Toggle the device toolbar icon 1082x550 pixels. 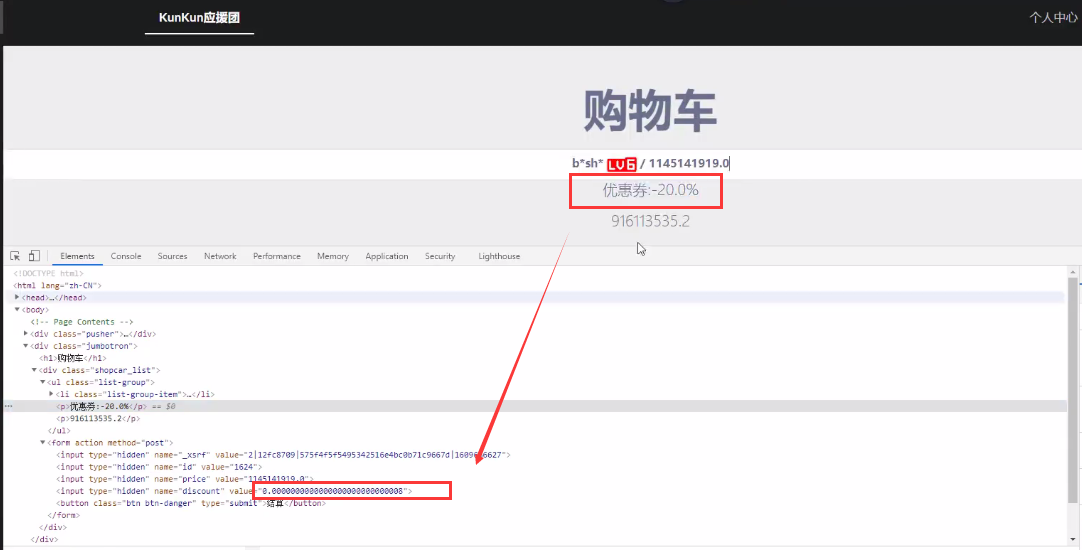33,256
